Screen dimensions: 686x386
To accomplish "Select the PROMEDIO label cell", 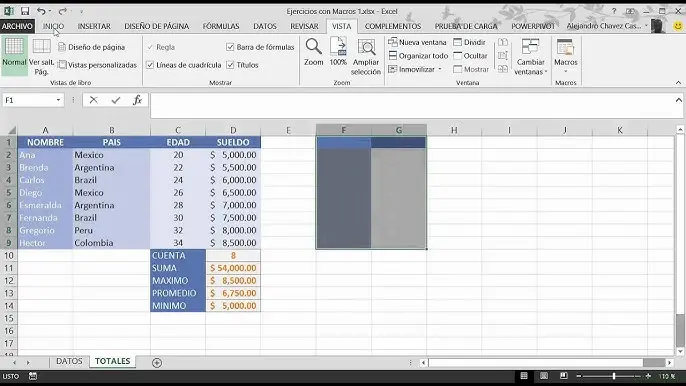I will pyautogui.click(x=178, y=293).
